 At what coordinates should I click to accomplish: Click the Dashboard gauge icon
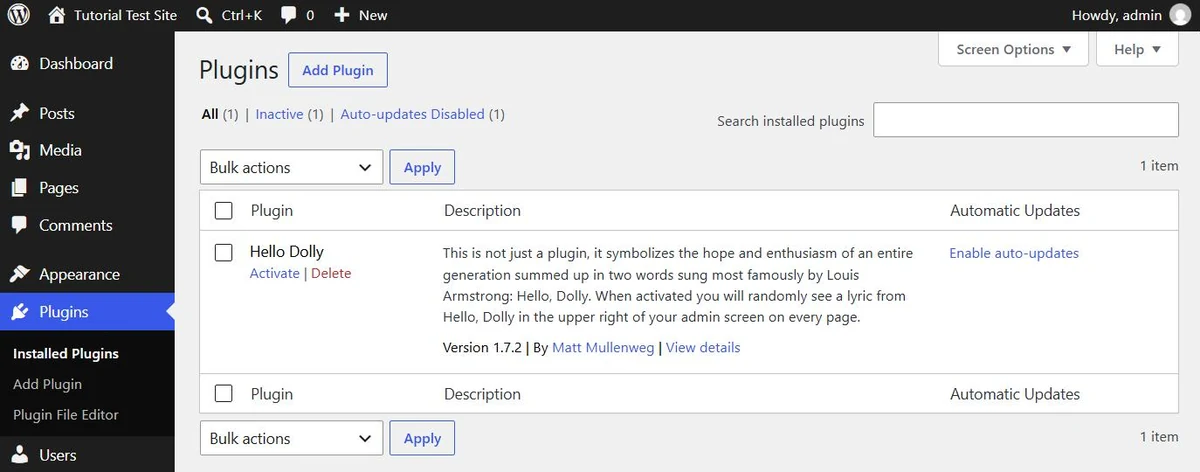pos(20,63)
